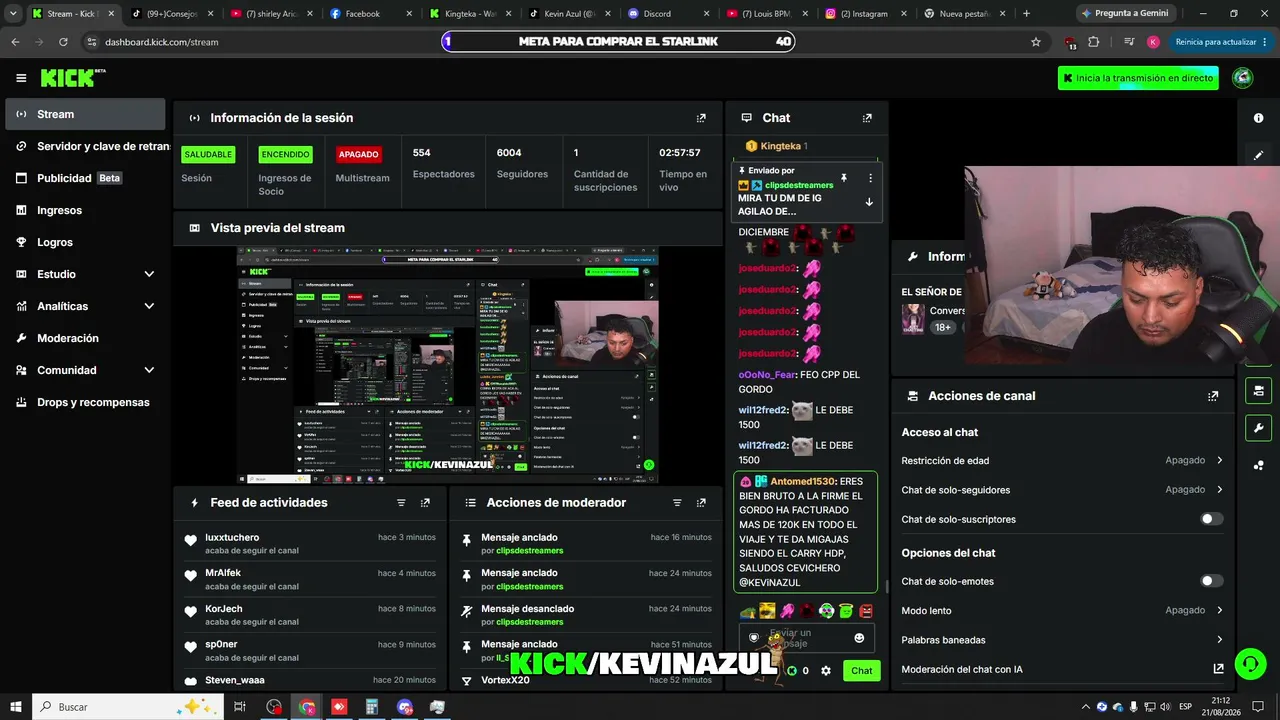Image resolution: width=1280 pixels, height=720 pixels.
Task: Select Stream in the sidebar
Action: click(x=85, y=114)
